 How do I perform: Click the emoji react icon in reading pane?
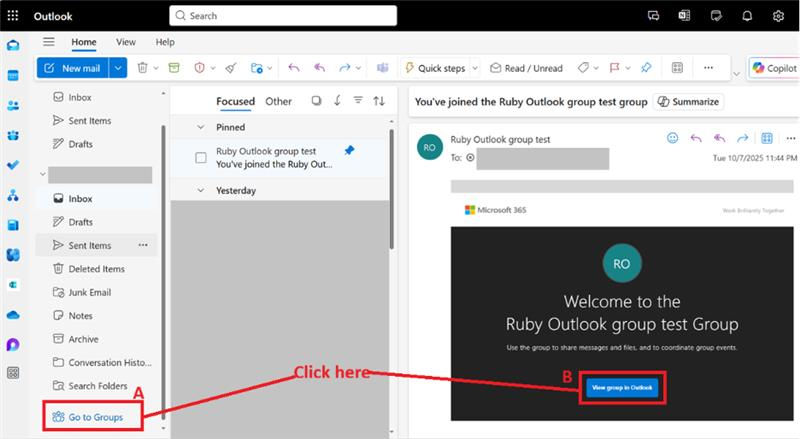pyautogui.click(x=672, y=138)
